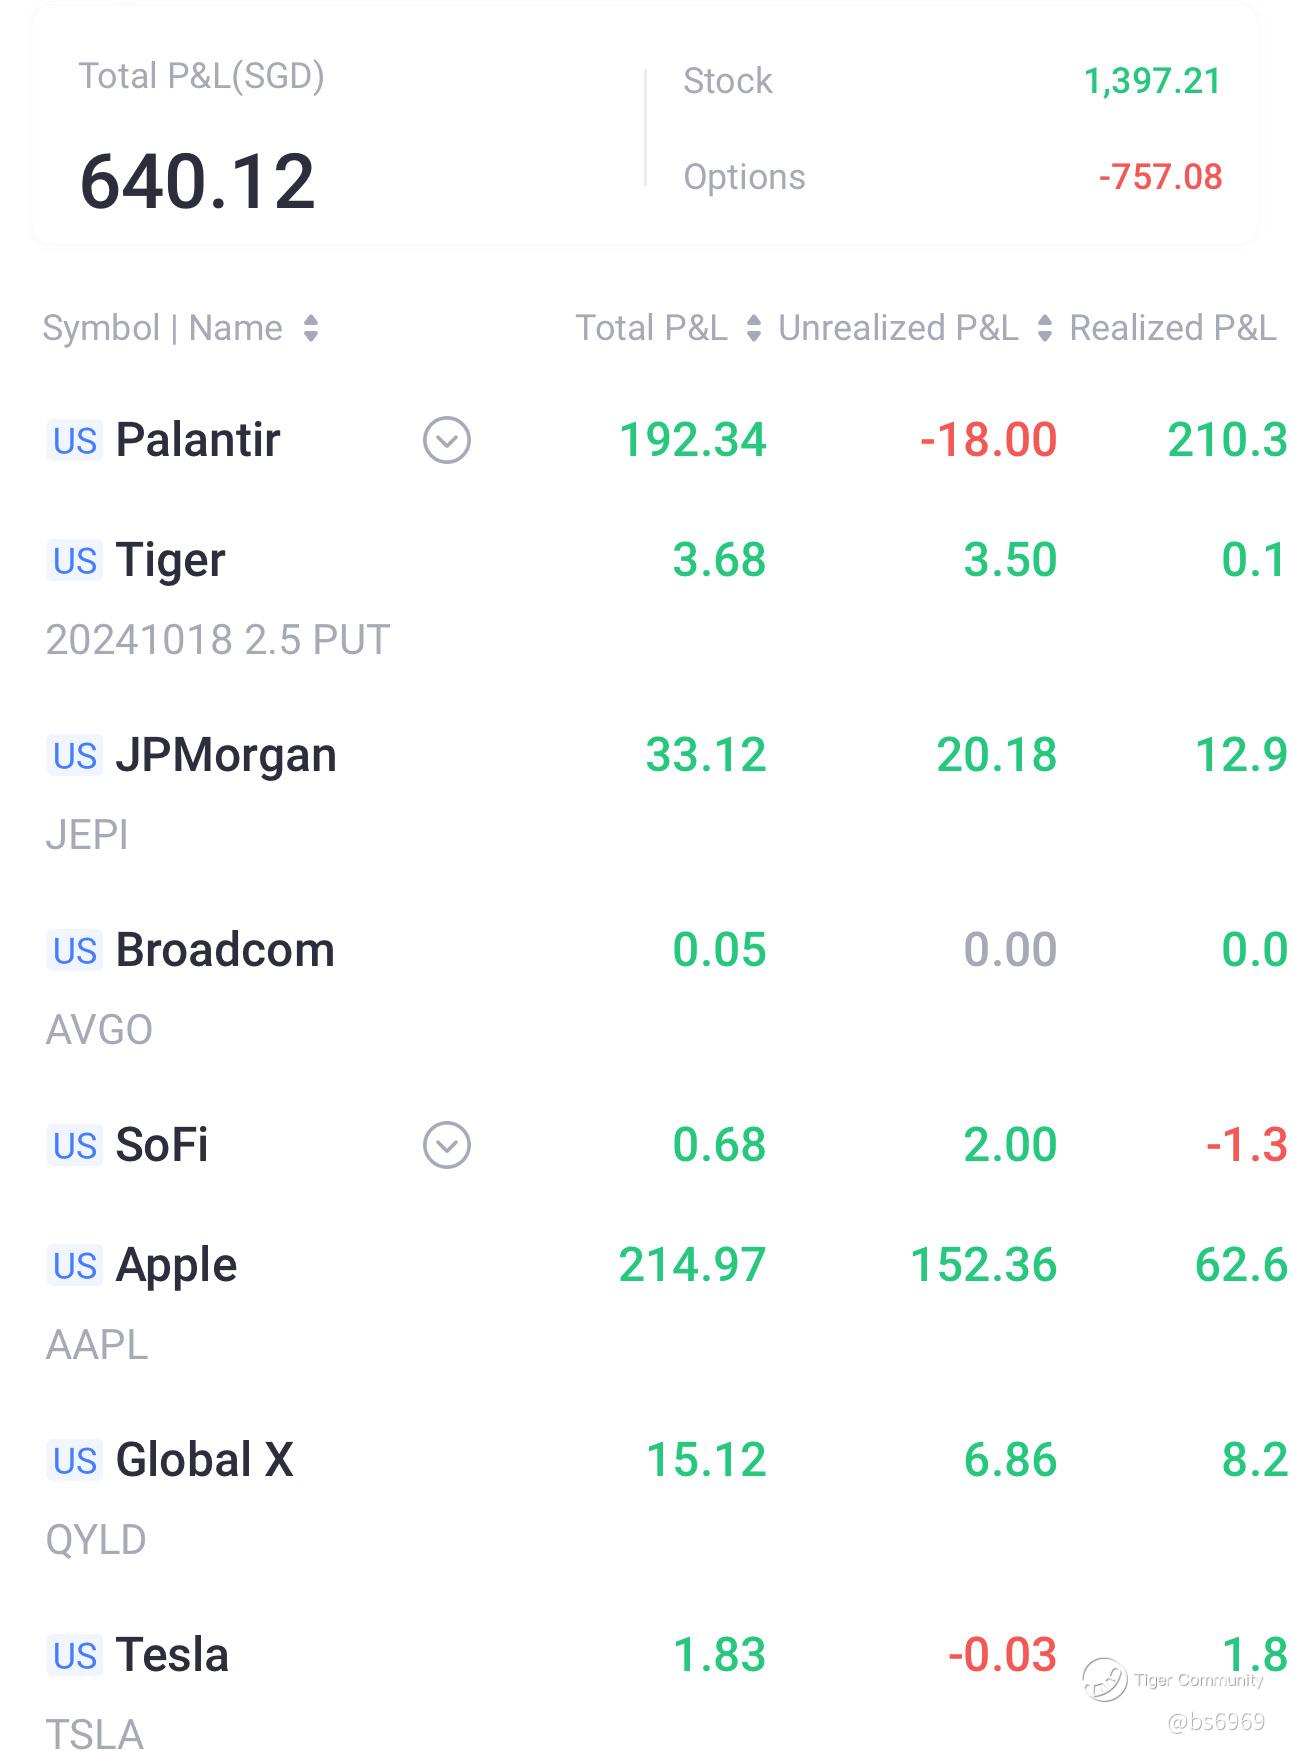Select the Realized P&L column header
Viewport: 1290px width, 1751px height.
click(1172, 328)
